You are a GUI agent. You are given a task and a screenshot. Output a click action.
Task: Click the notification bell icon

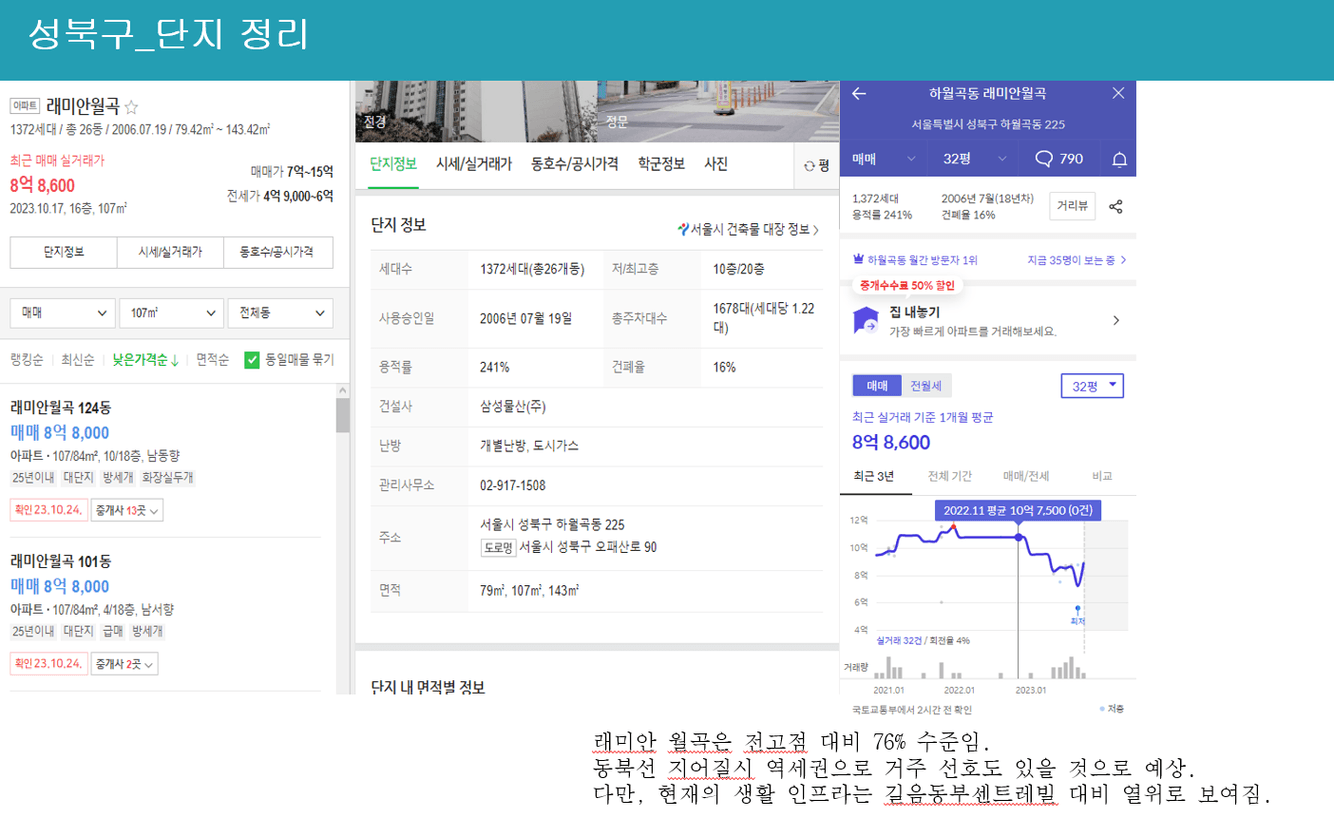pyautogui.click(x=1120, y=159)
